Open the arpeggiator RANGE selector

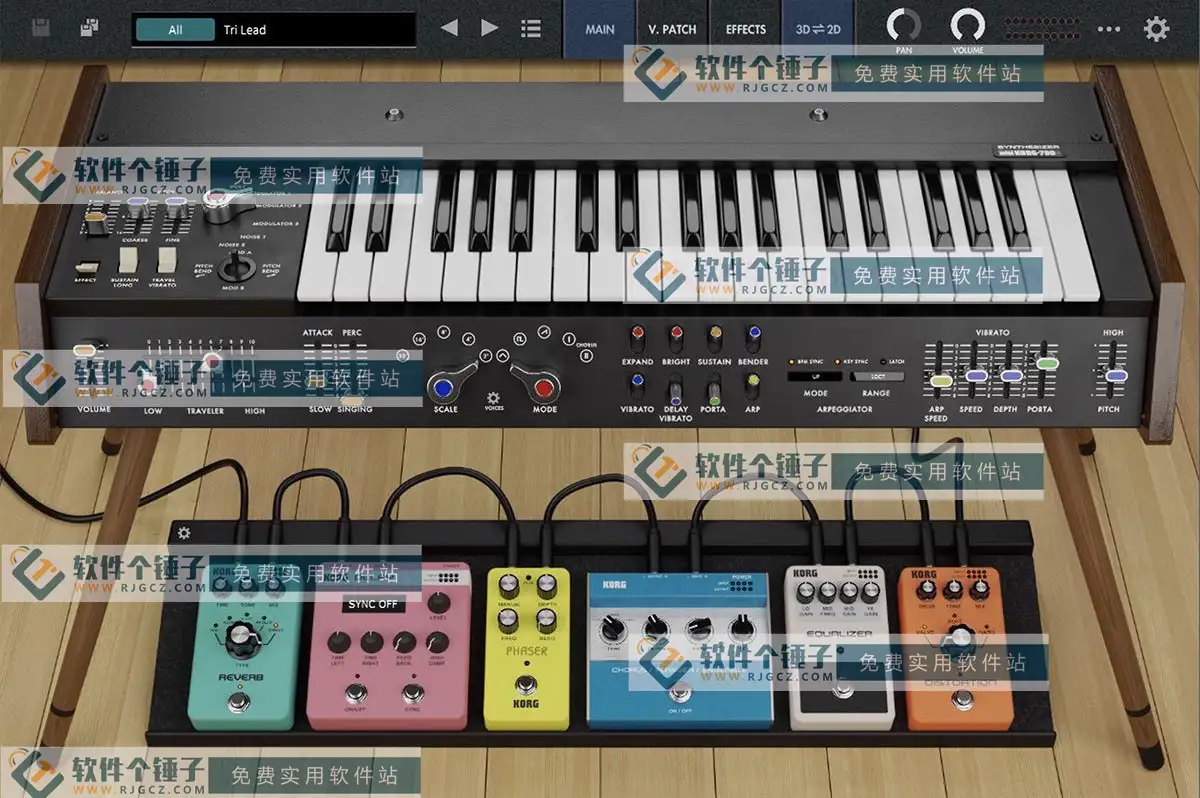(x=877, y=377)
